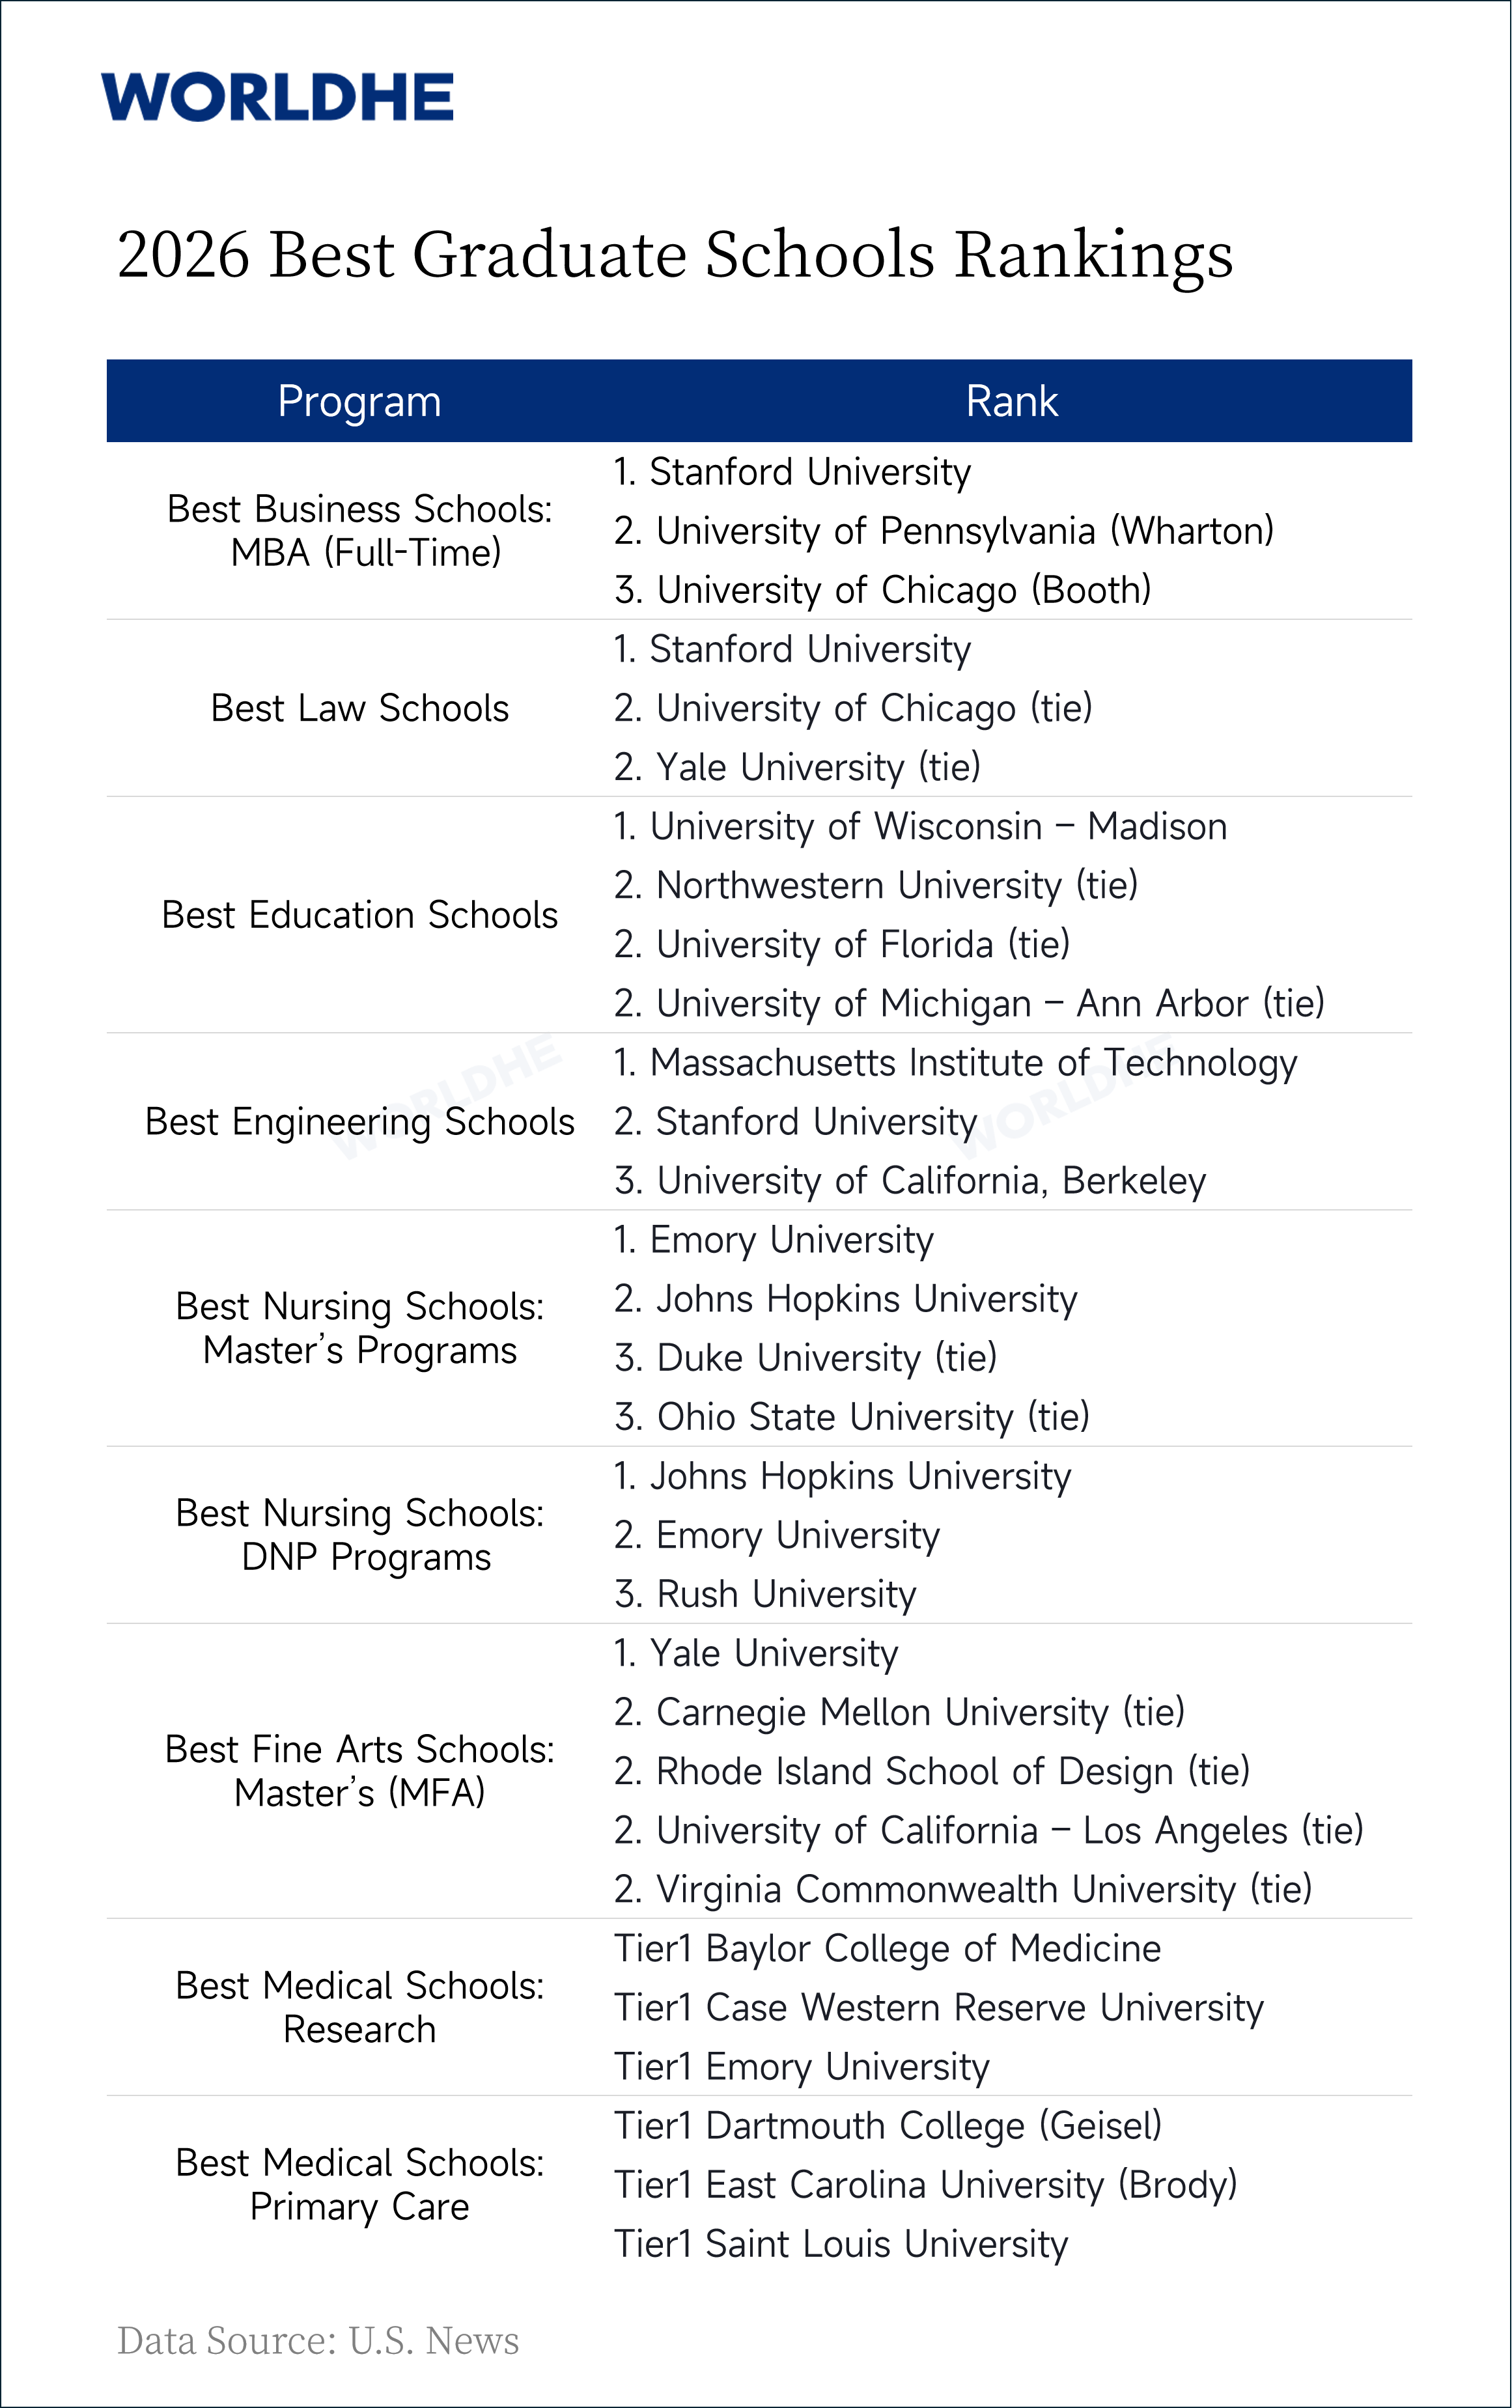Click the Rank column header
Image resolution: width=1512 pixels, height=2408 pixels.
tap(1011, 401)
